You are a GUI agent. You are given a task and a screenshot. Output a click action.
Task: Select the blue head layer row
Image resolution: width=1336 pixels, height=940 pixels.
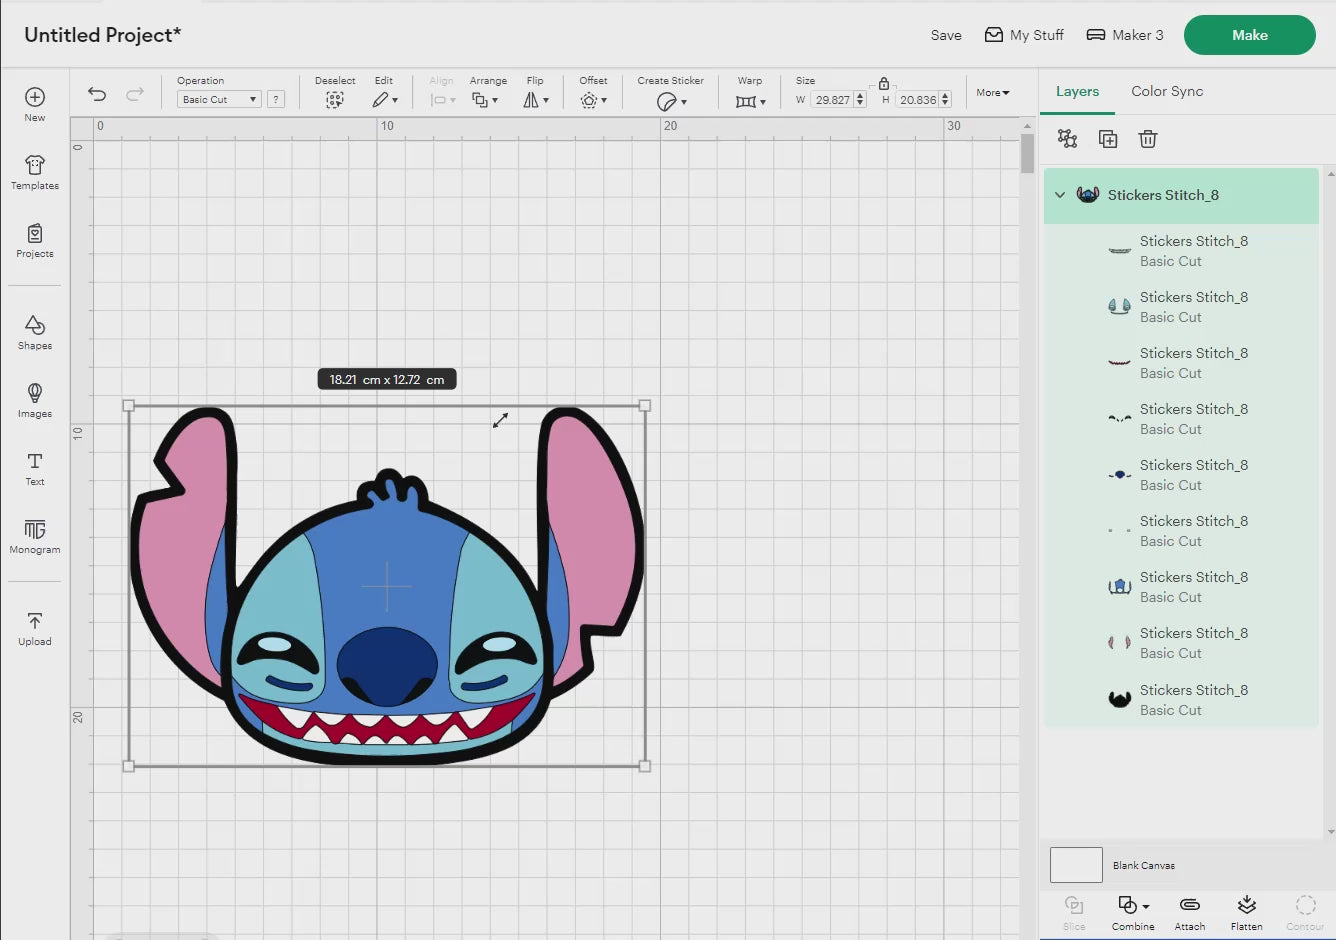pos(1181,587)
